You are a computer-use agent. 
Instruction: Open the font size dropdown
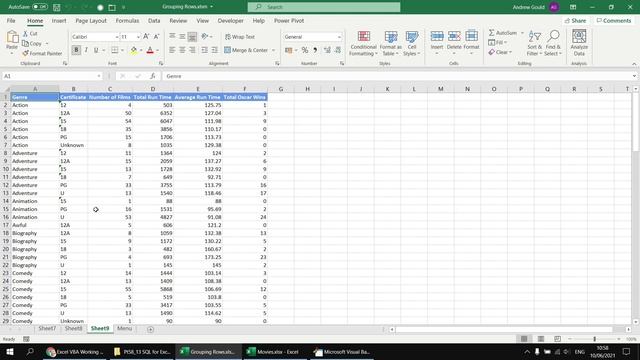coord(138,37)
